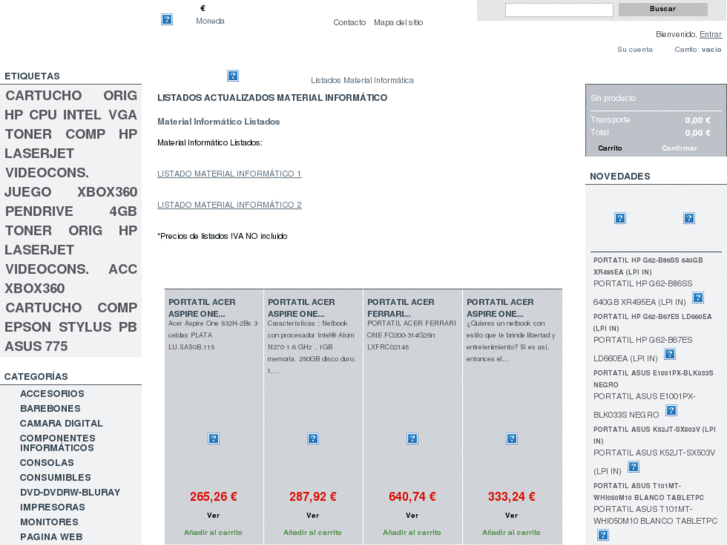Viewport: 727px width, 545px height.
Task: Add 265,26 € Acer Aspire to cart
Action: tap(213, 532)
